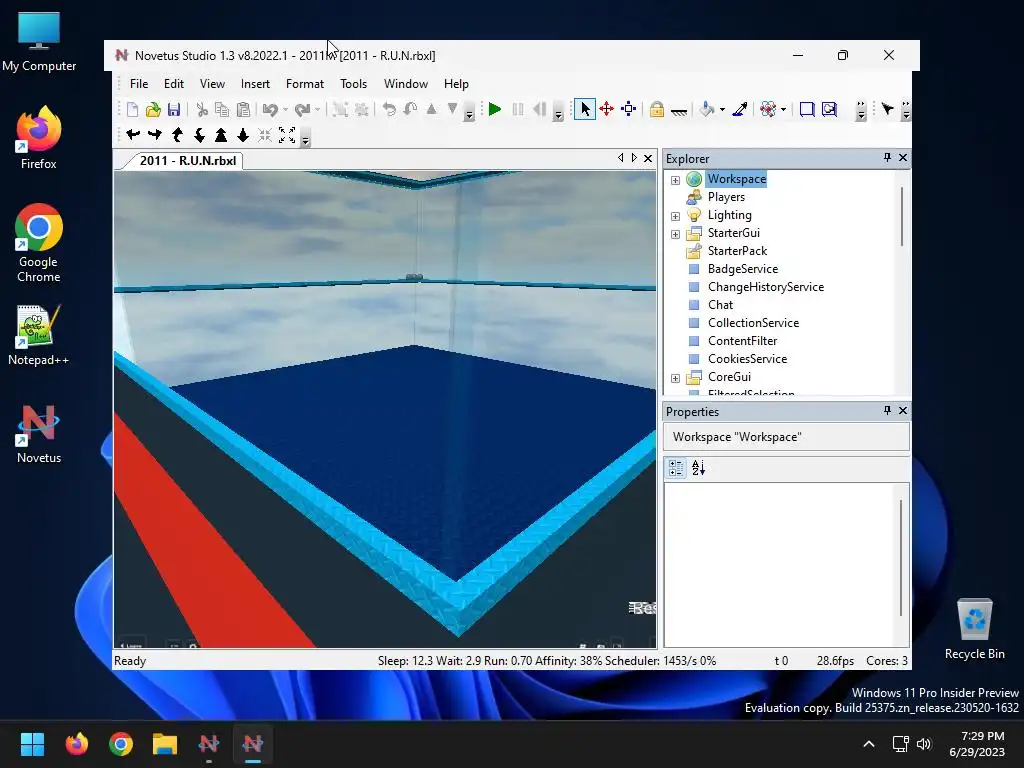Open the Format menu
1024x768 pixels.
pyautogui.click(x=305, y=84)
